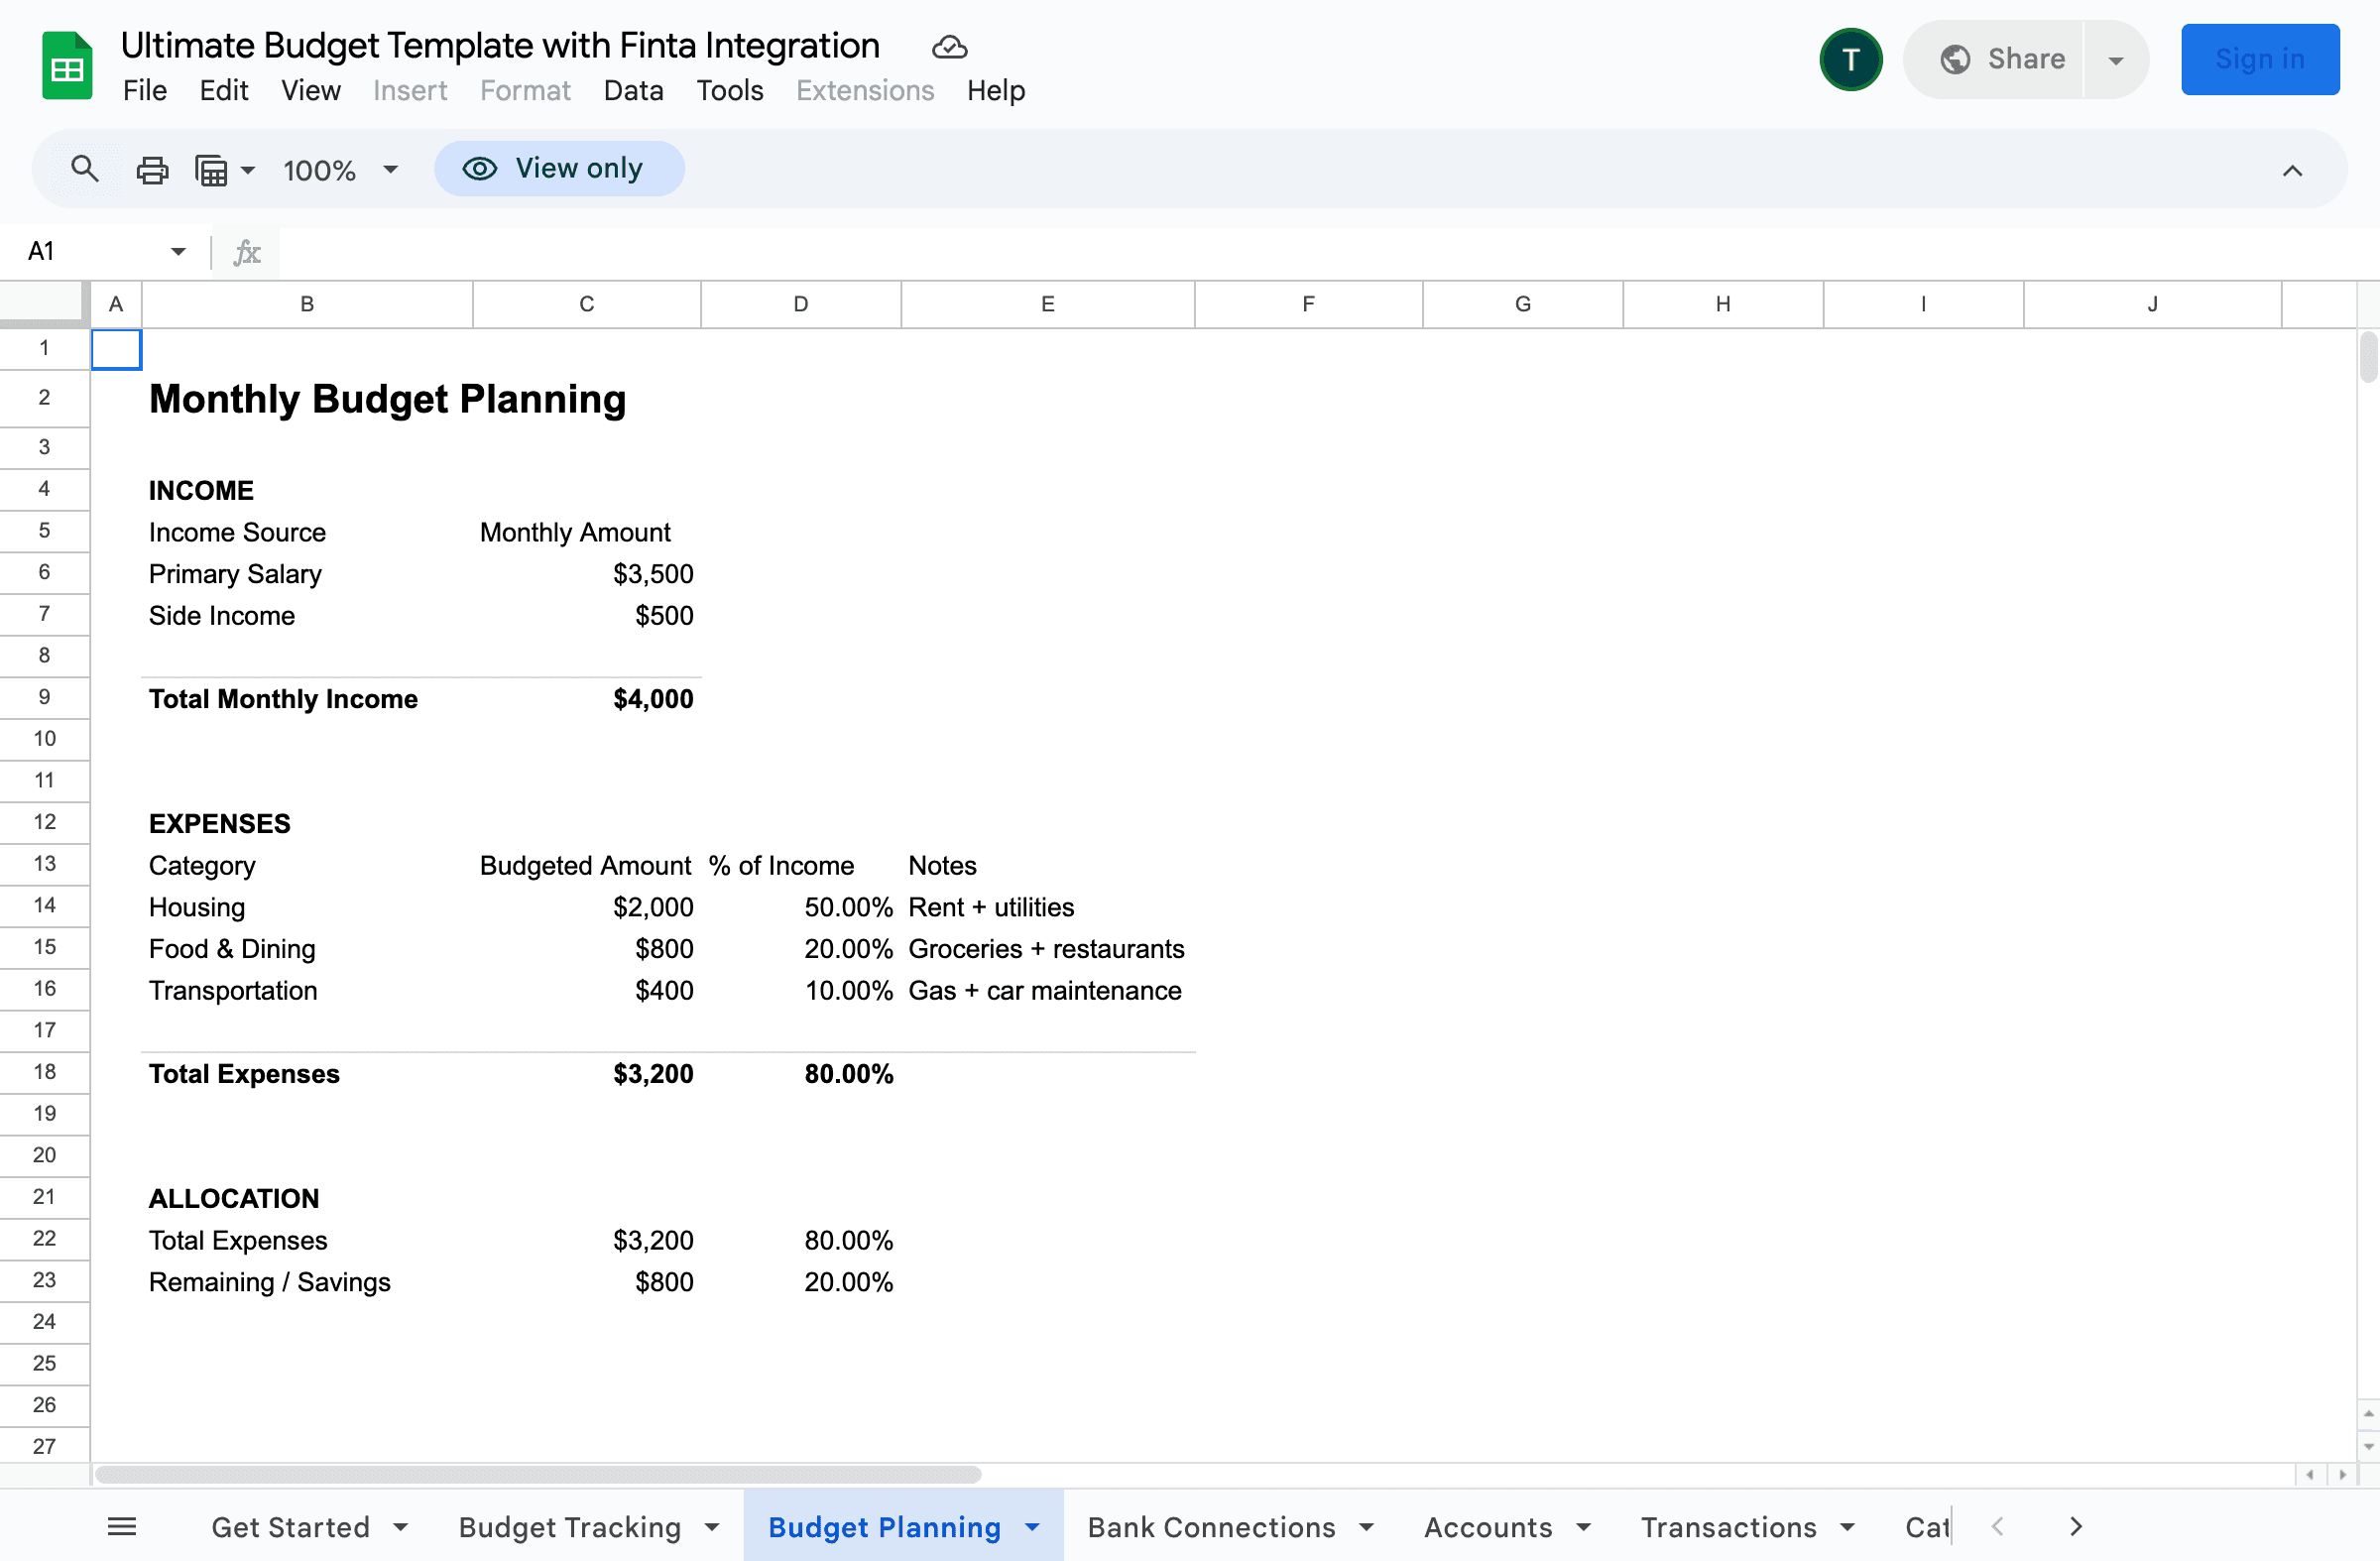This screenshot has height=1561, width=2380.
Task: Open the Google Sheets home icon
Action: [x=67, y=66]
